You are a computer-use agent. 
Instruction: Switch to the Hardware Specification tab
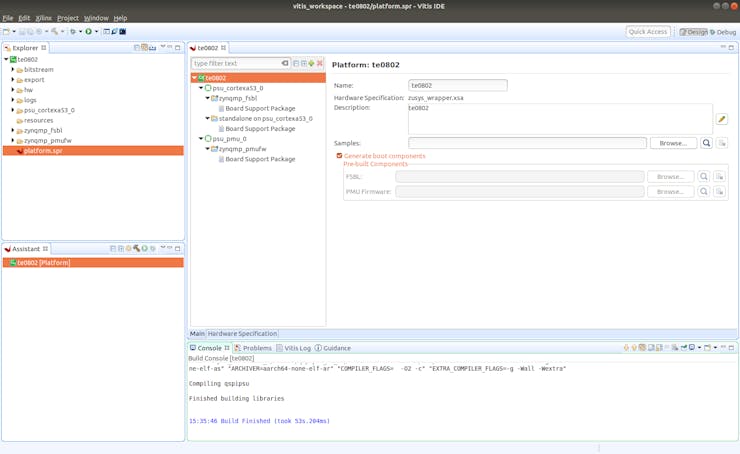point(242,334)
